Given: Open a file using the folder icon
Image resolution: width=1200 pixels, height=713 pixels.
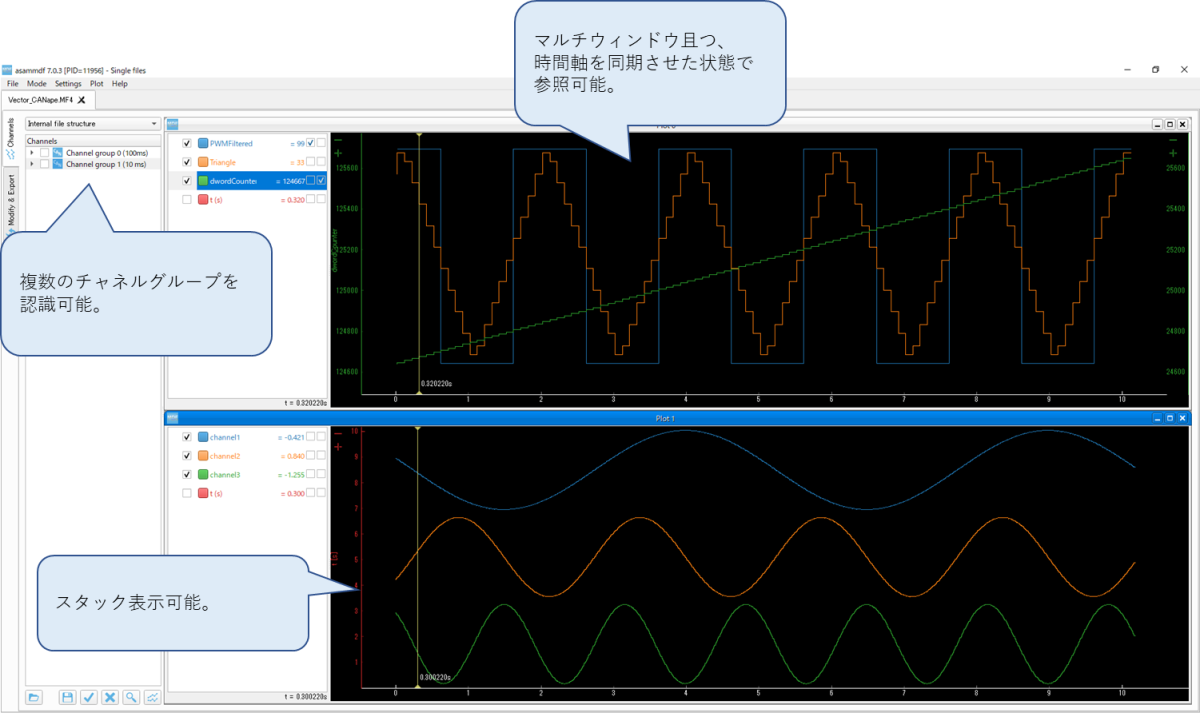Looking at the screenshot, I should 34,697.
